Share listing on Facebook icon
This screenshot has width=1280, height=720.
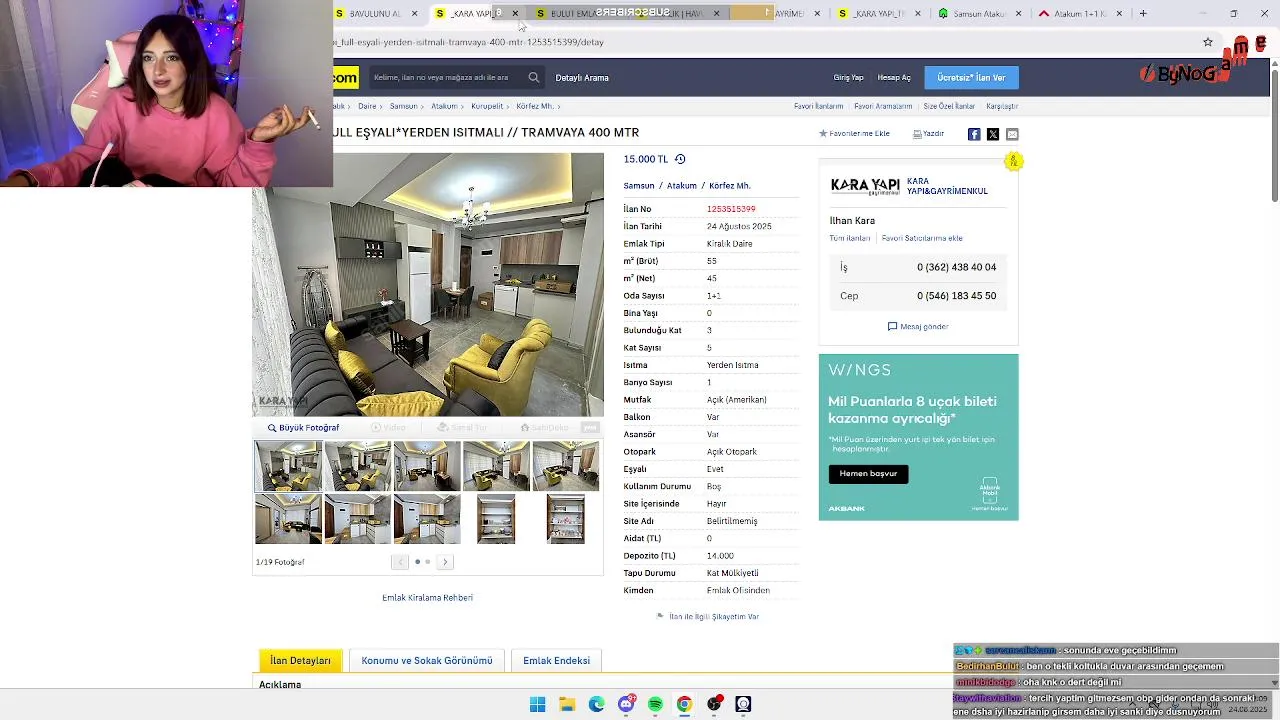[974, 134]
